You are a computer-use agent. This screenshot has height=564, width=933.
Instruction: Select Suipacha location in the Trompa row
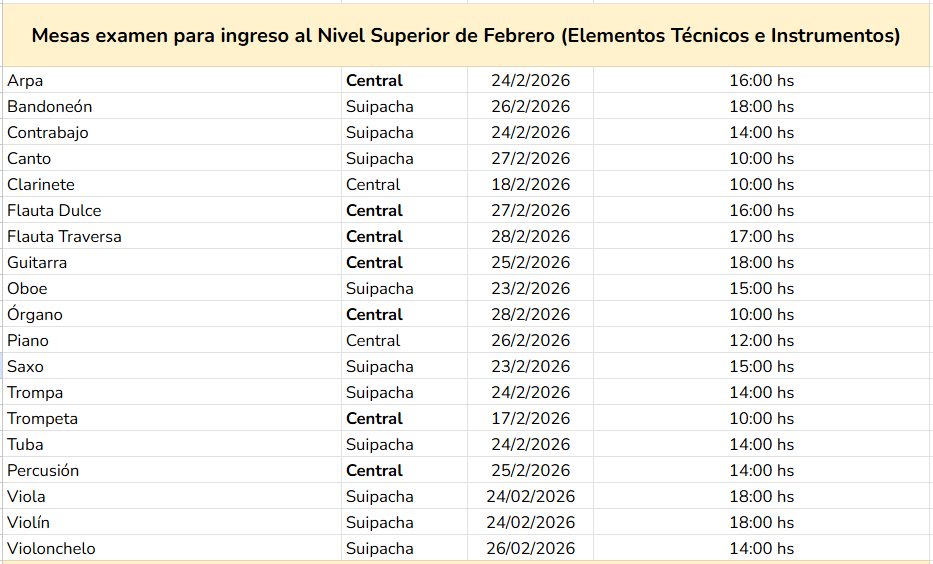click(380, 393)
